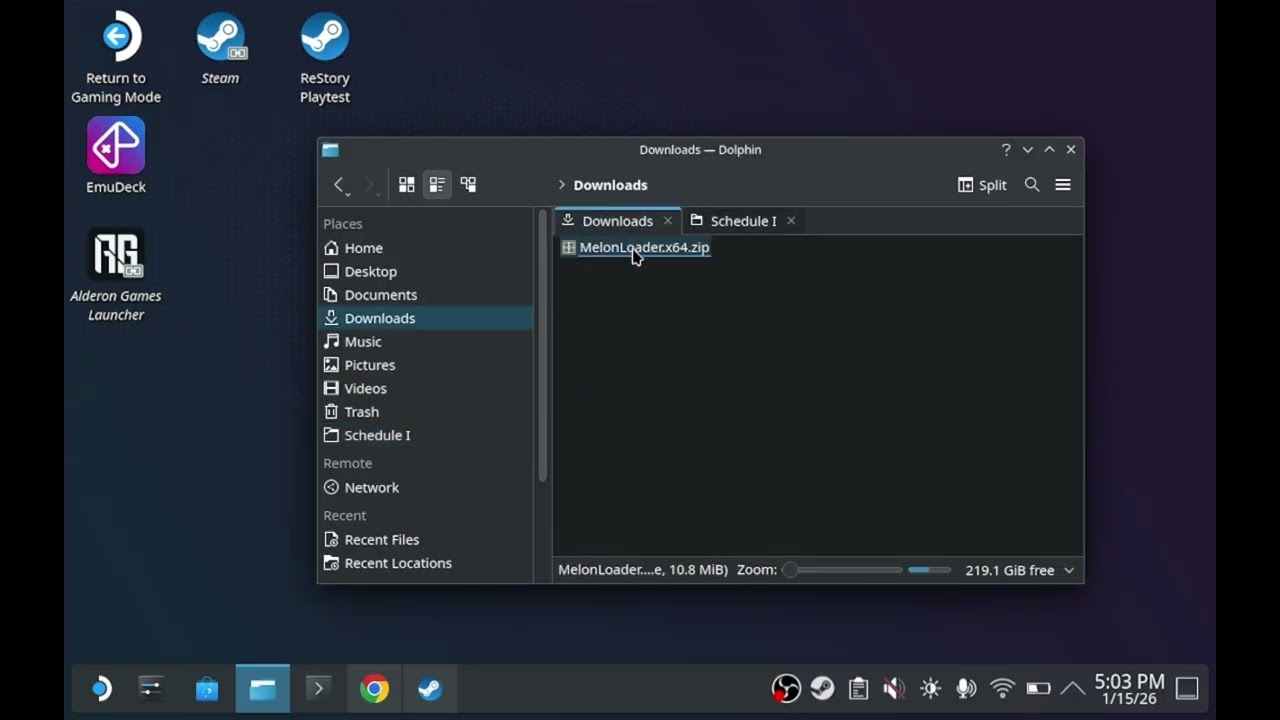Open Desktop in Places panel

426,271
